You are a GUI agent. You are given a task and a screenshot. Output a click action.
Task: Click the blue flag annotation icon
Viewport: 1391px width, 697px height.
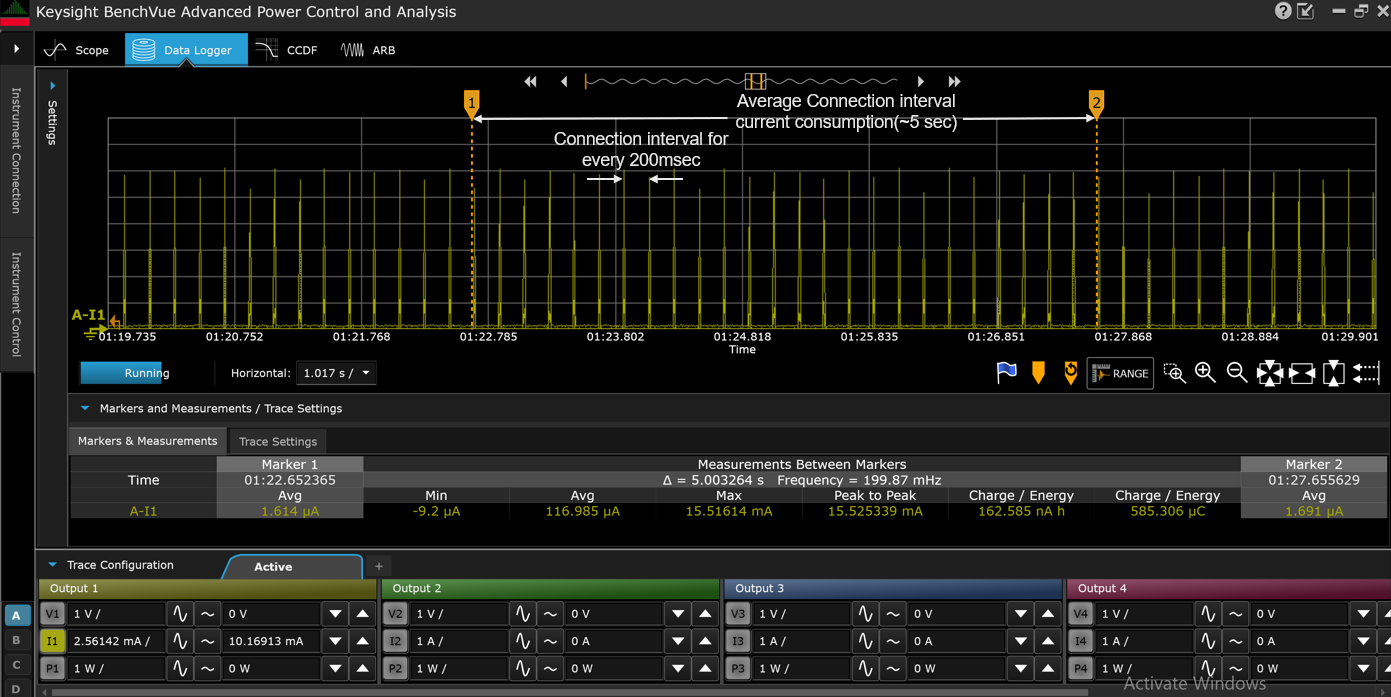pos(1006,373)
